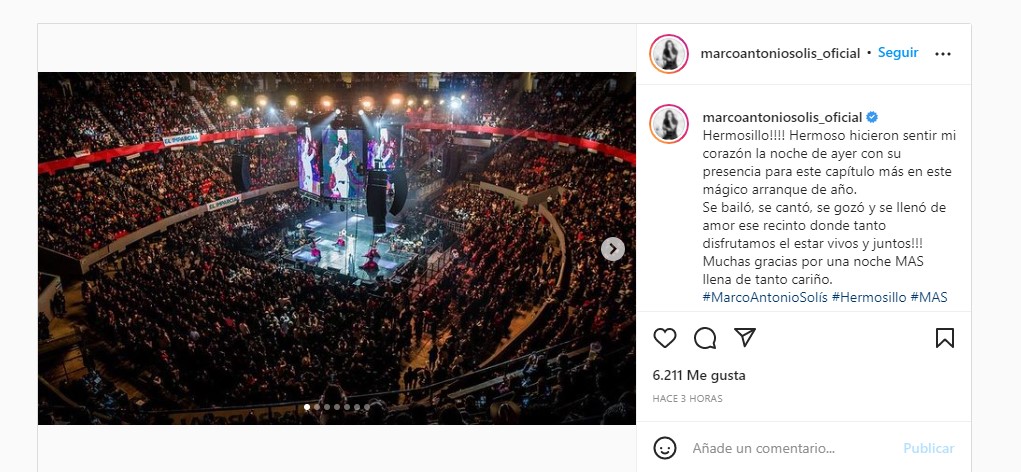The width and height of the screenshot is (1021, 472).
Task: Go to next photo with arrow
Action: (x=613, y=249)
